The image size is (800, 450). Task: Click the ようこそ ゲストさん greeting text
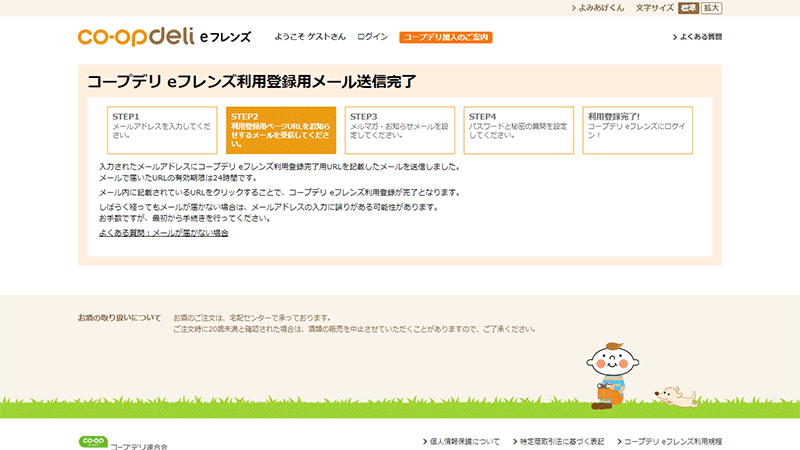pos(310,37)
